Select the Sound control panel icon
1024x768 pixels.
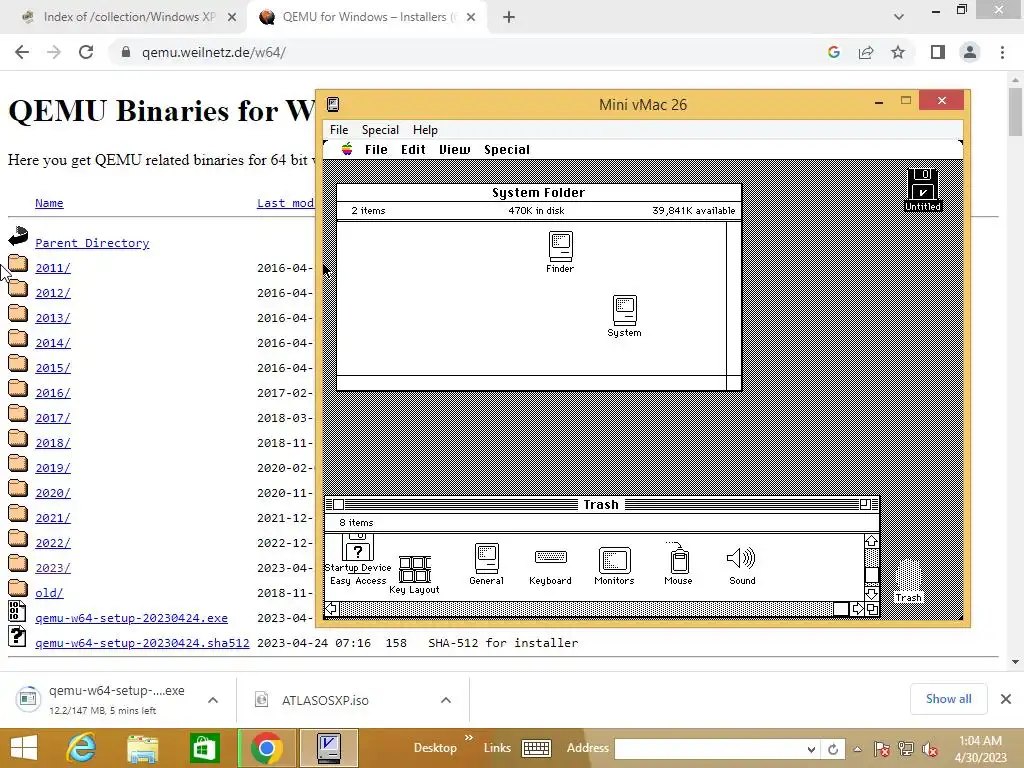pos(741,558)
